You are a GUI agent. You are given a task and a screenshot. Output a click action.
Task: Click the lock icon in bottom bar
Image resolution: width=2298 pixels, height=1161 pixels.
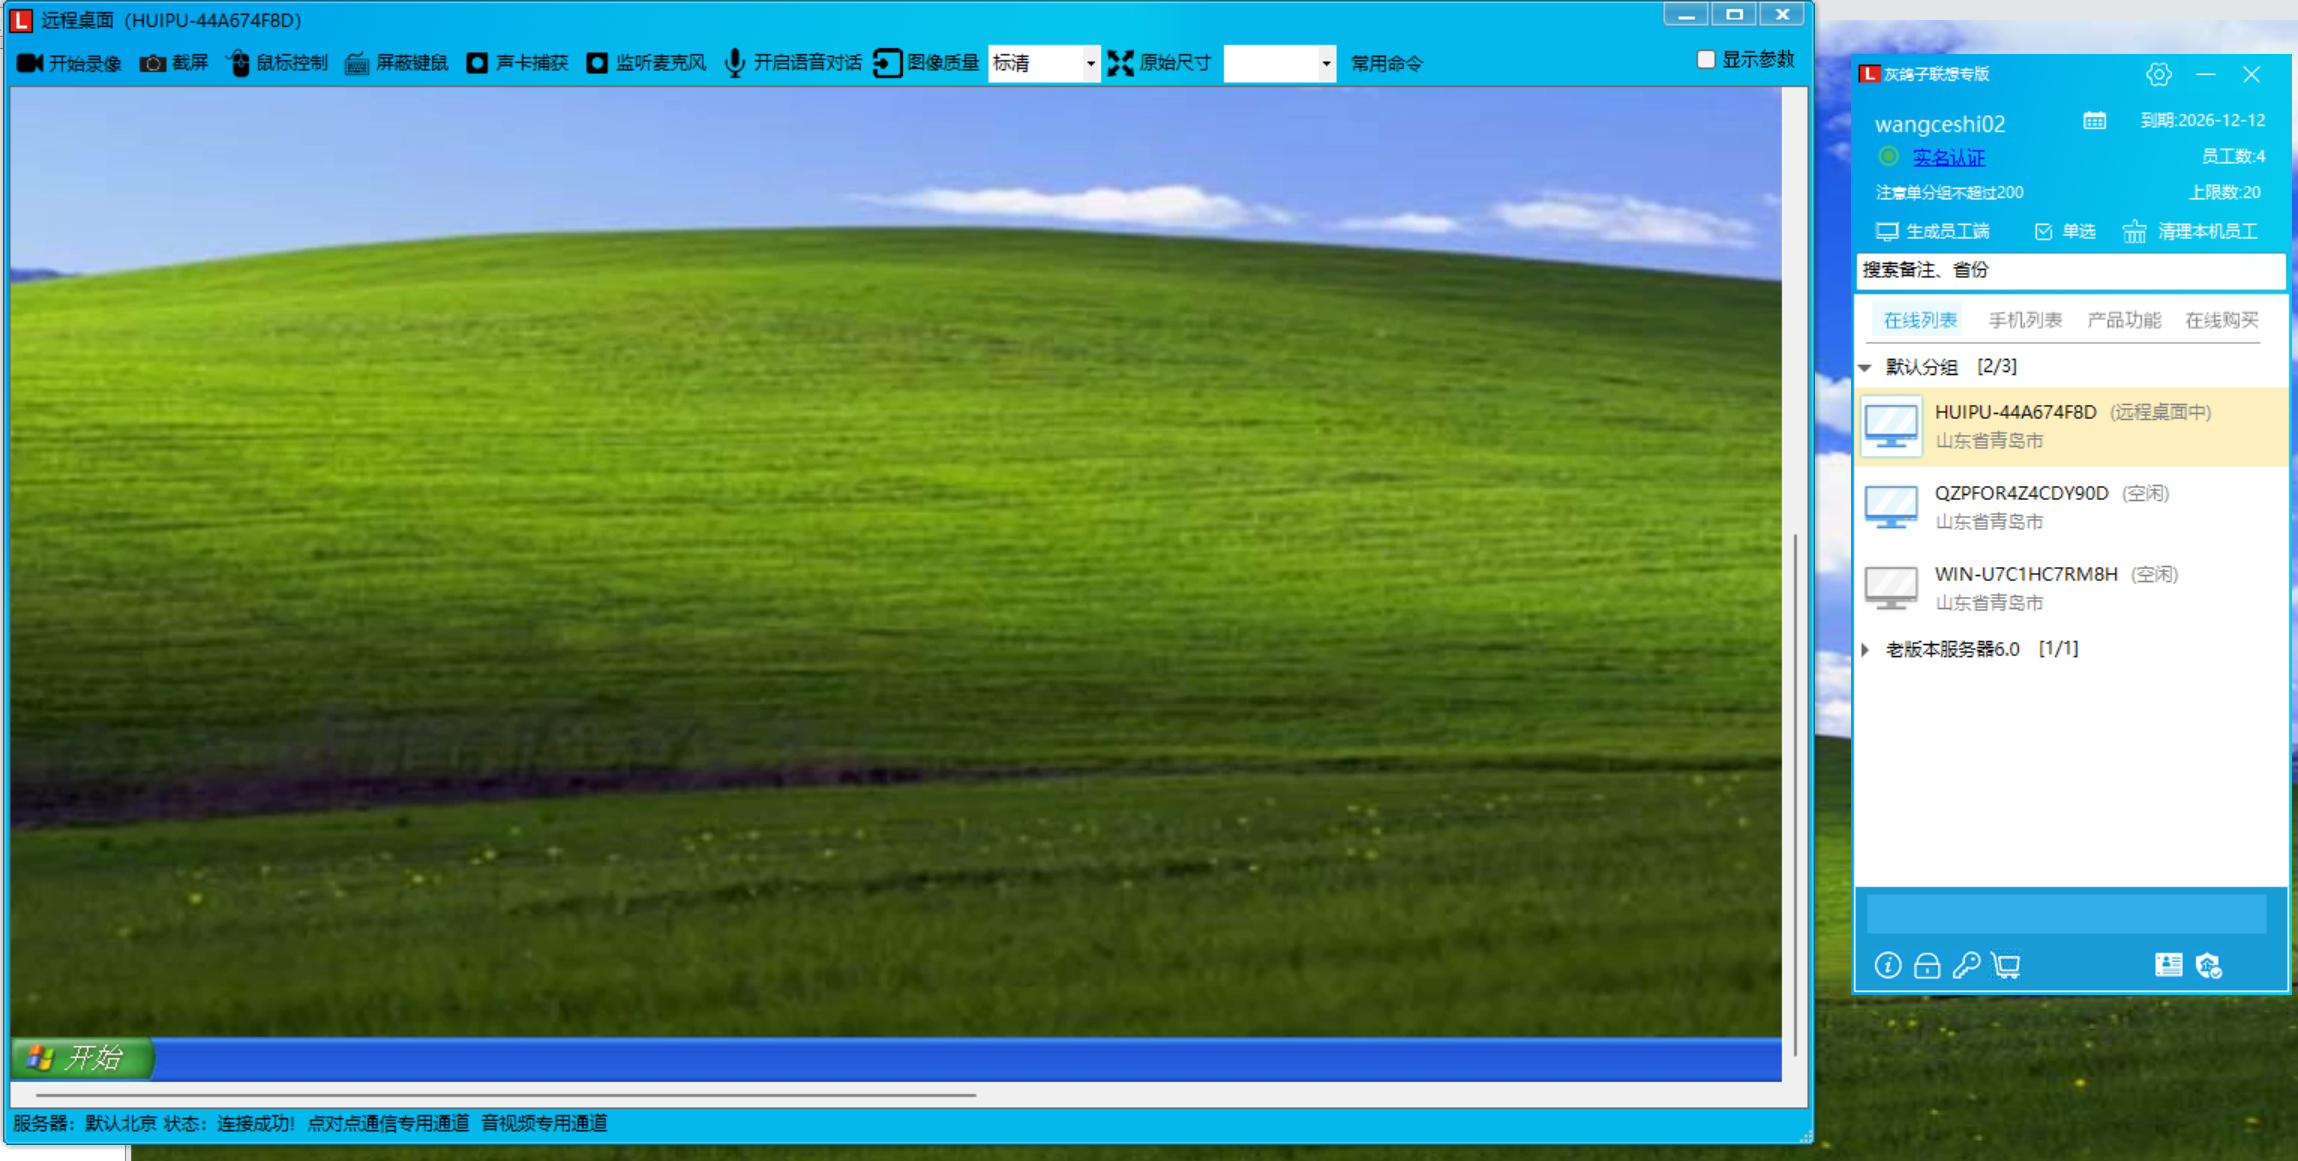coord(1927,965)
